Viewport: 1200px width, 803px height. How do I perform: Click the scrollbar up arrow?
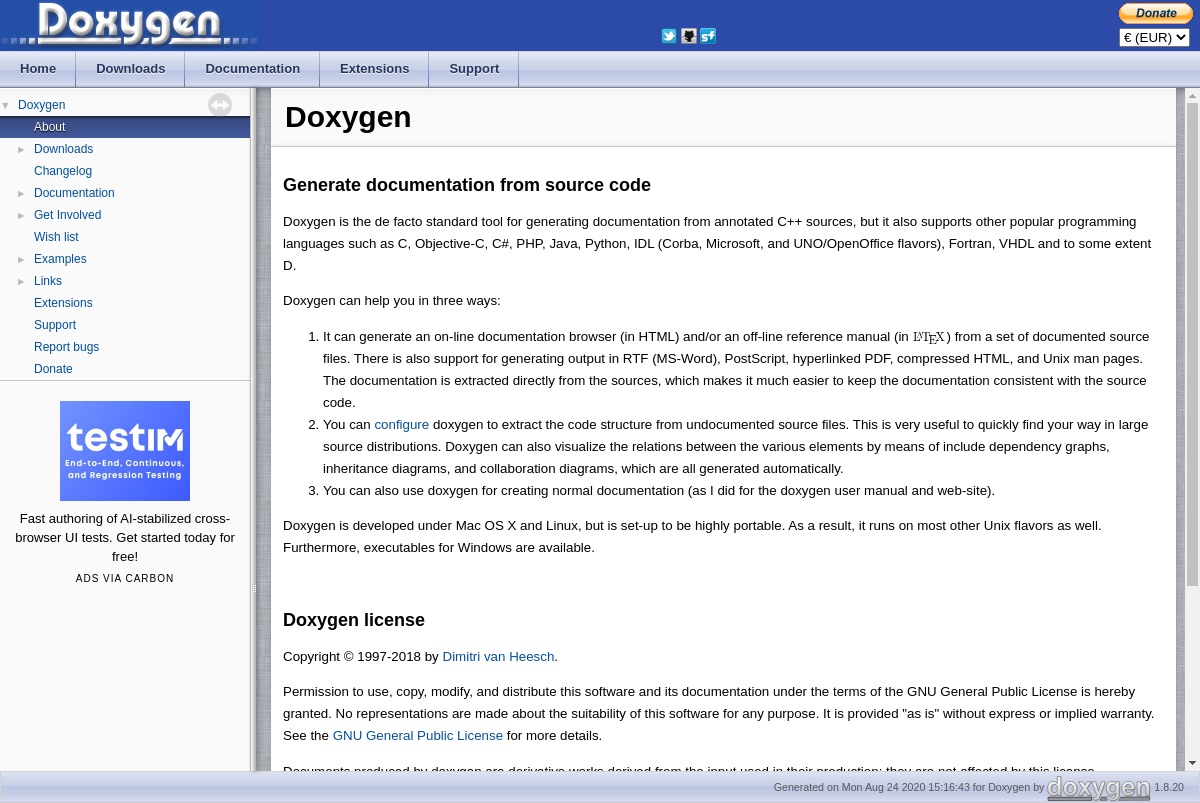point(1192,95)
